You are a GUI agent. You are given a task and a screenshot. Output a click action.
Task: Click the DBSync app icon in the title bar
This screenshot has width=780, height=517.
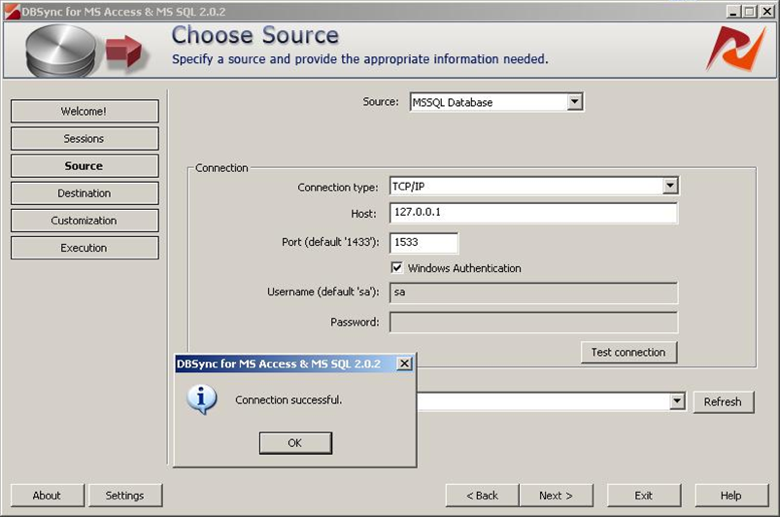coord(12,11)
